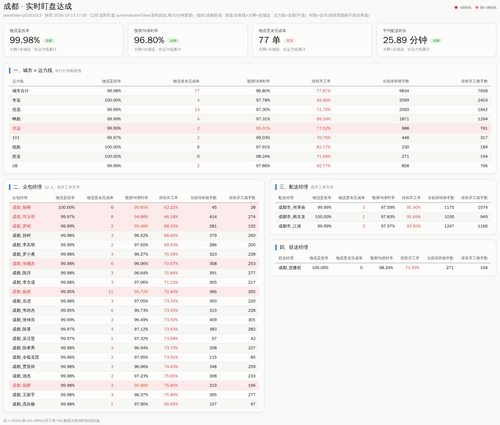Click the 62.22% cell in 众包经理 table

pos(171,207)
